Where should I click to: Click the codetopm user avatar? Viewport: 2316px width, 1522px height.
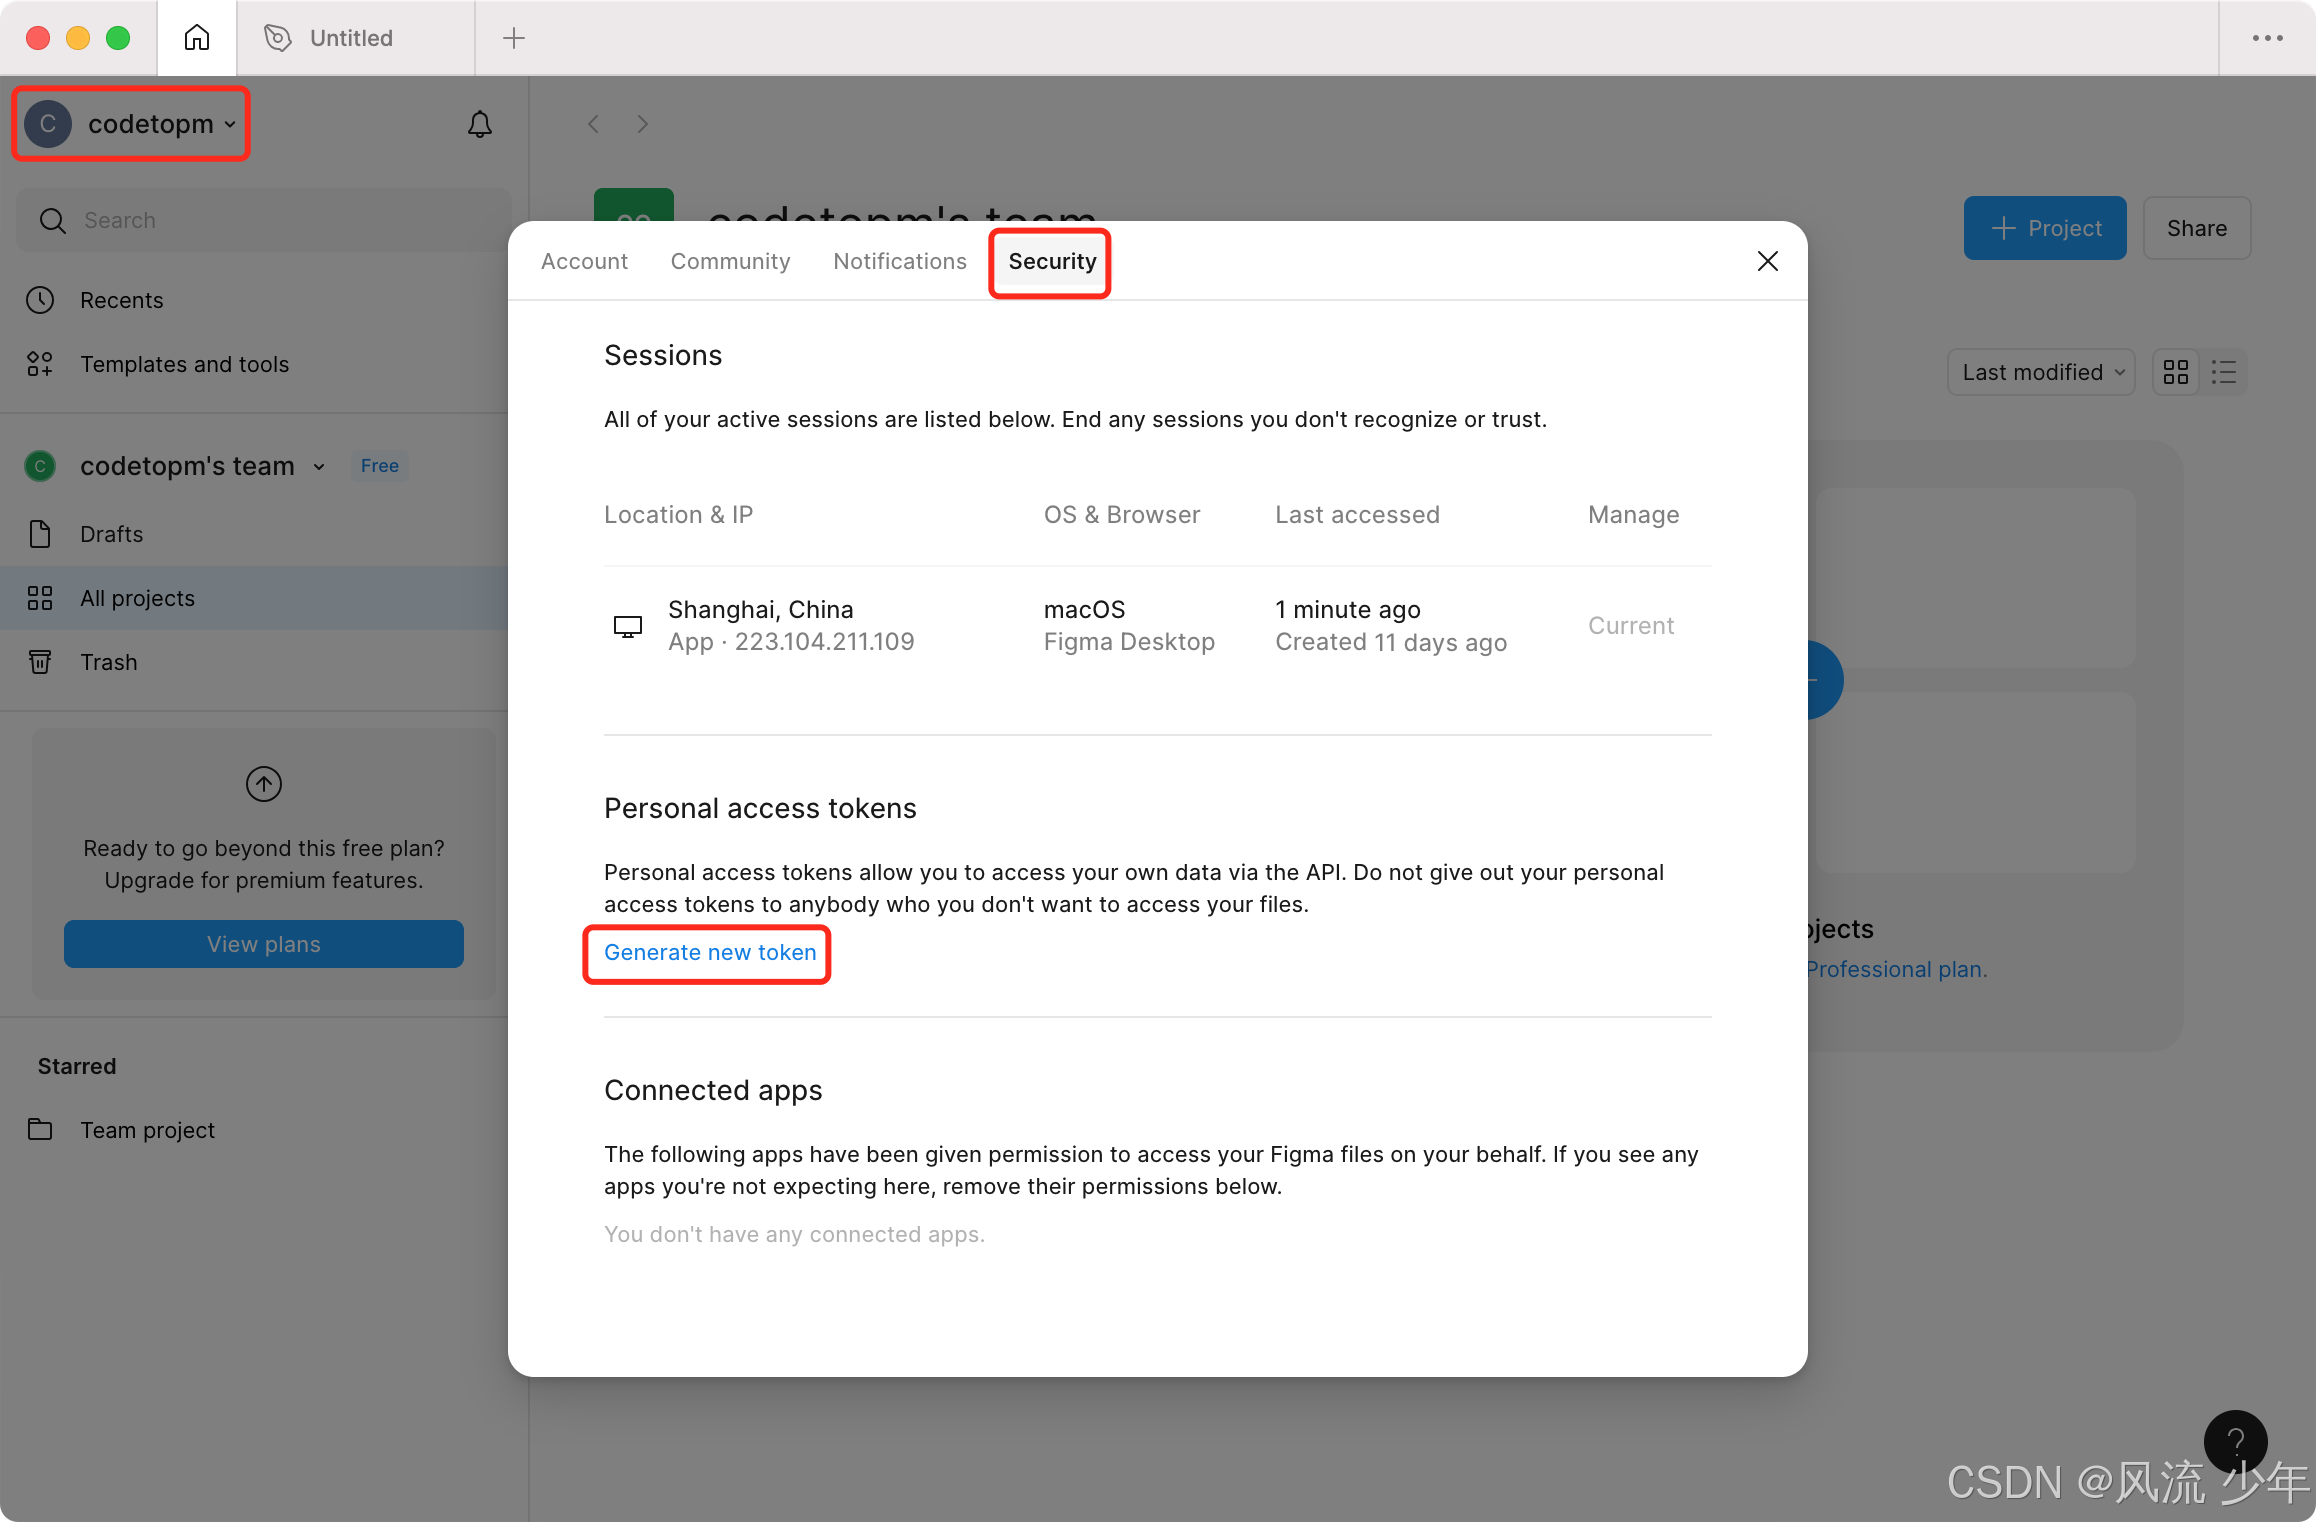48,124
